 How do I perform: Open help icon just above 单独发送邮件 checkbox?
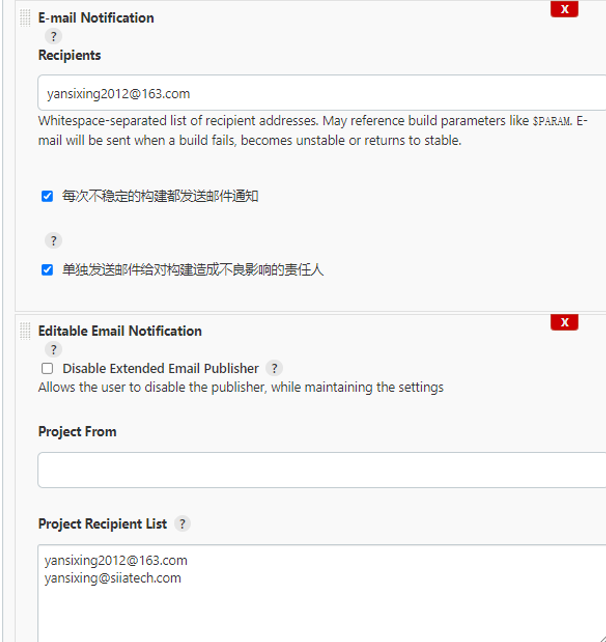[x=54, y=240]
